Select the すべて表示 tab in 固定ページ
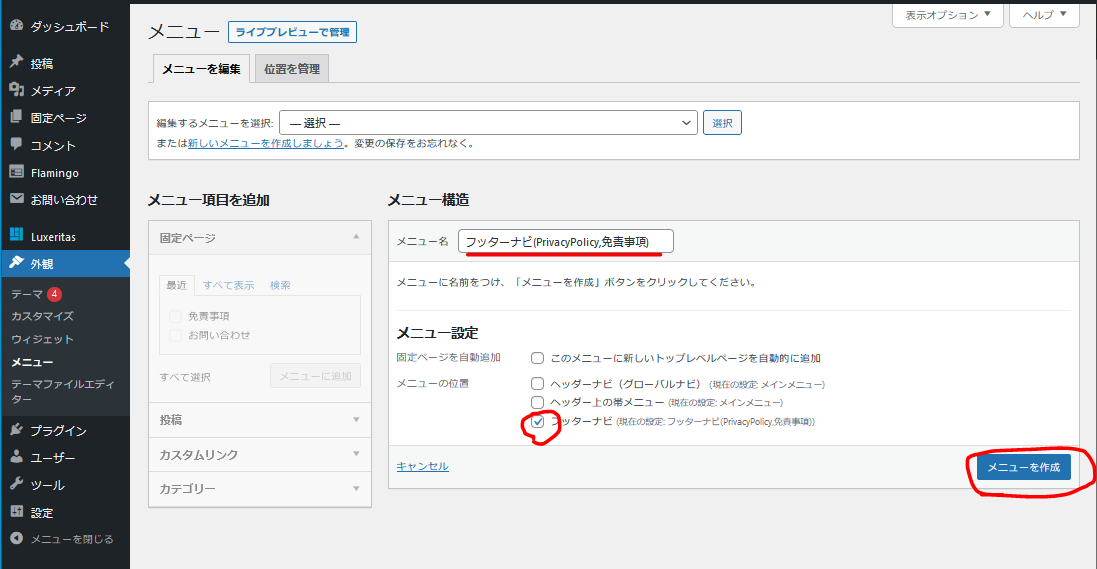Screen dimensions: 1097x569 coord(228,285)
